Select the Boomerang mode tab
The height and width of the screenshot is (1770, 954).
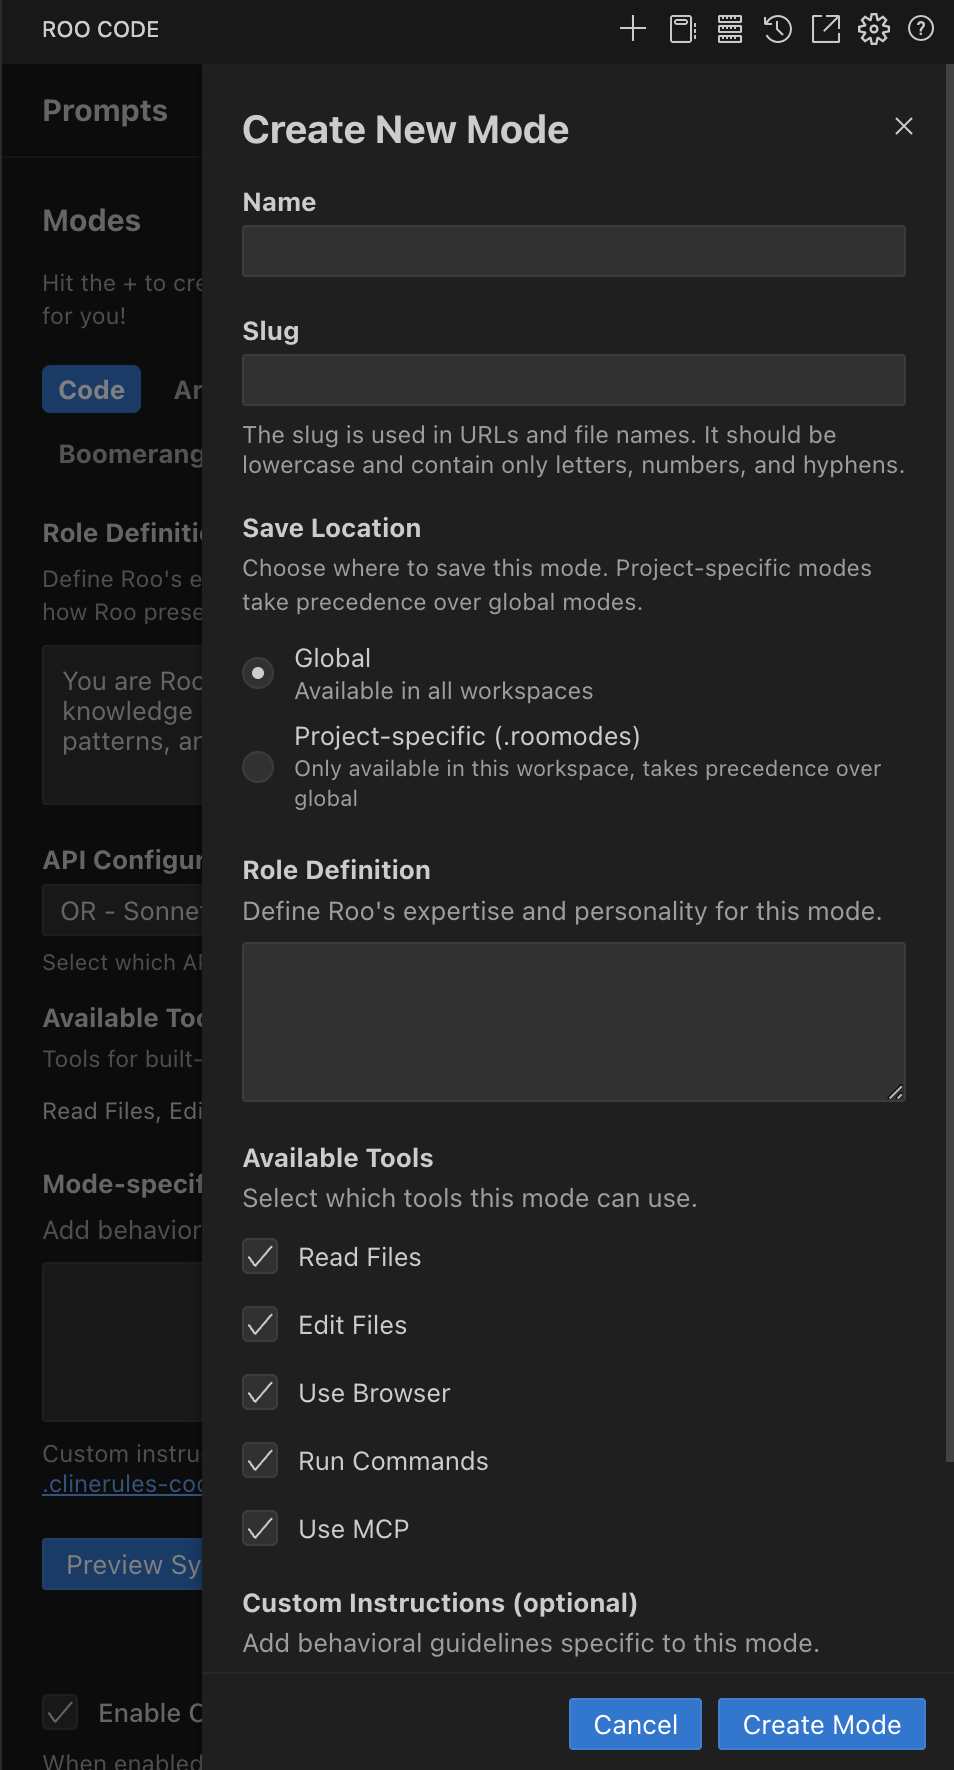128,453
